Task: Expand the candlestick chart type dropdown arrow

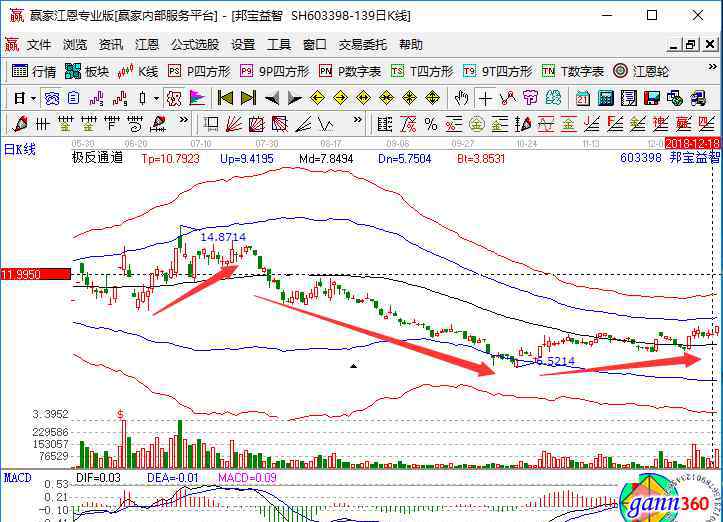Action: coord(156,98)
